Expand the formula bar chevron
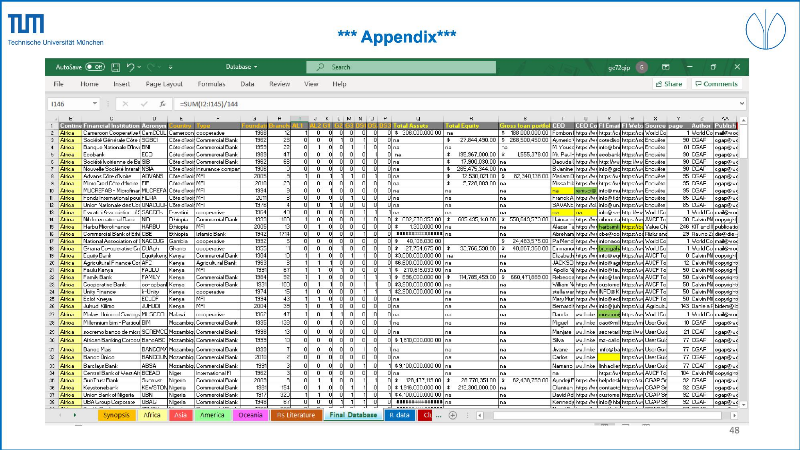The image size is (800, 450). click(x=742, y=104)
